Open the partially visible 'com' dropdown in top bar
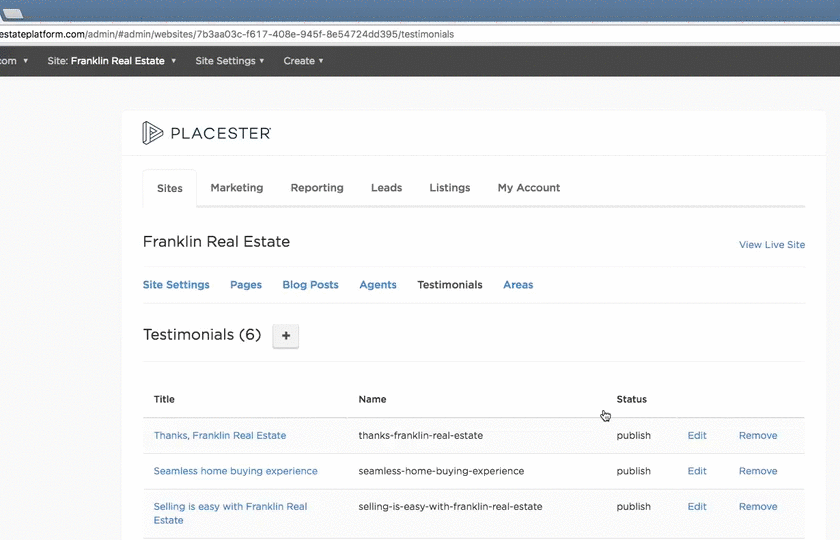 coord(13,61)
